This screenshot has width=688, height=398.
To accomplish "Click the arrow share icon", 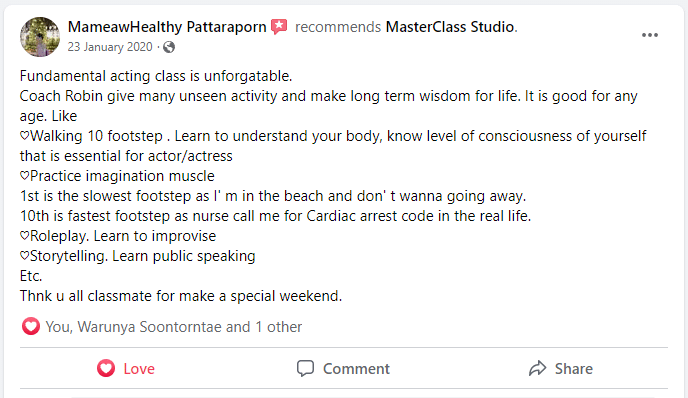I will [537, 369].
